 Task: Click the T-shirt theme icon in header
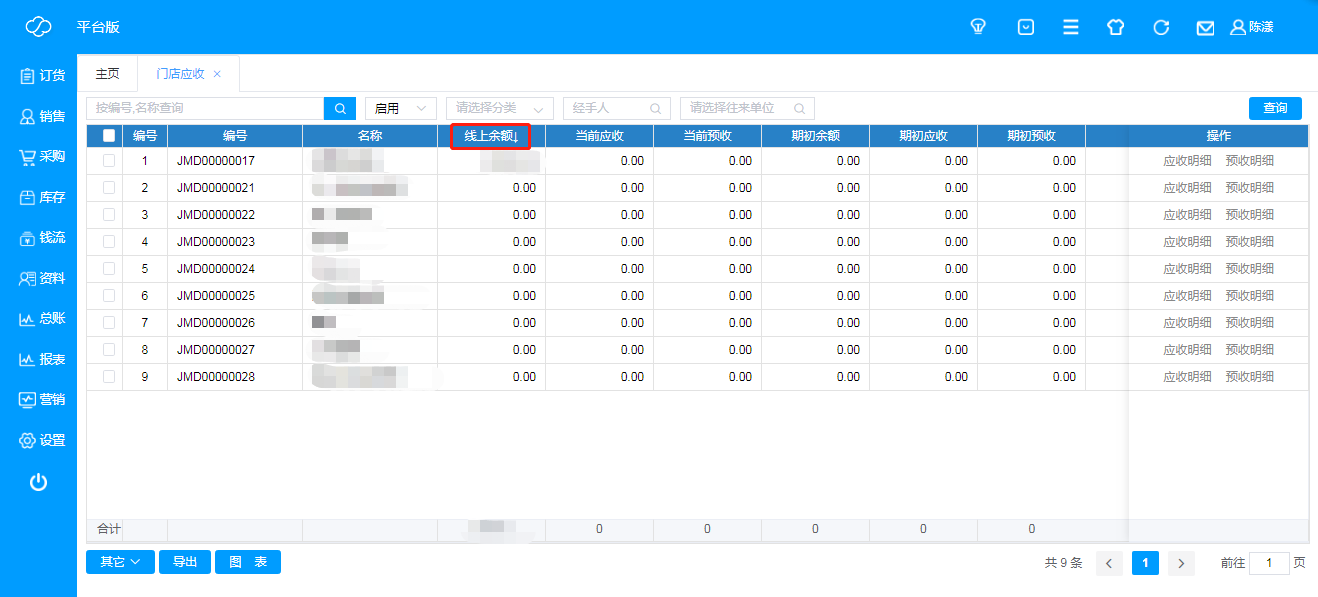point(1115,27)
